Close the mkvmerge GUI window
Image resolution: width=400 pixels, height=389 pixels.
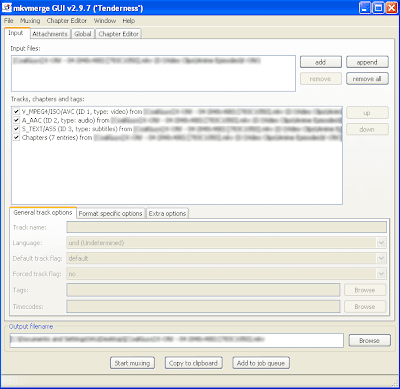point(392,8)
